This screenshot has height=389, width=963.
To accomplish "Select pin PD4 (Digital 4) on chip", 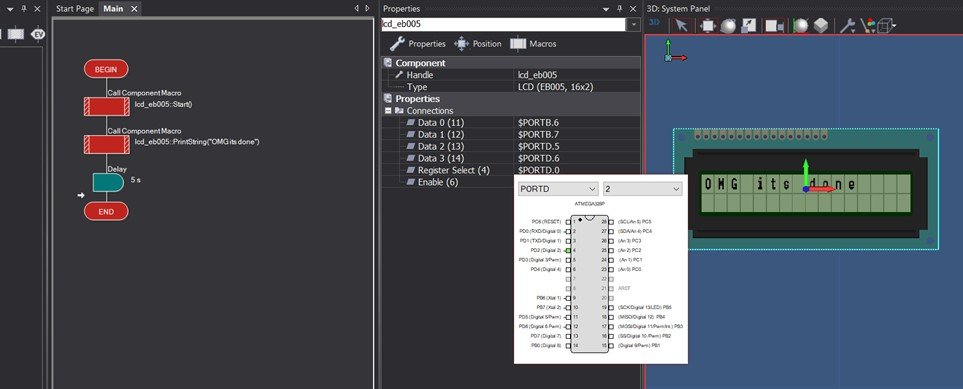I will pyautogui.click(x=568, y=269).
